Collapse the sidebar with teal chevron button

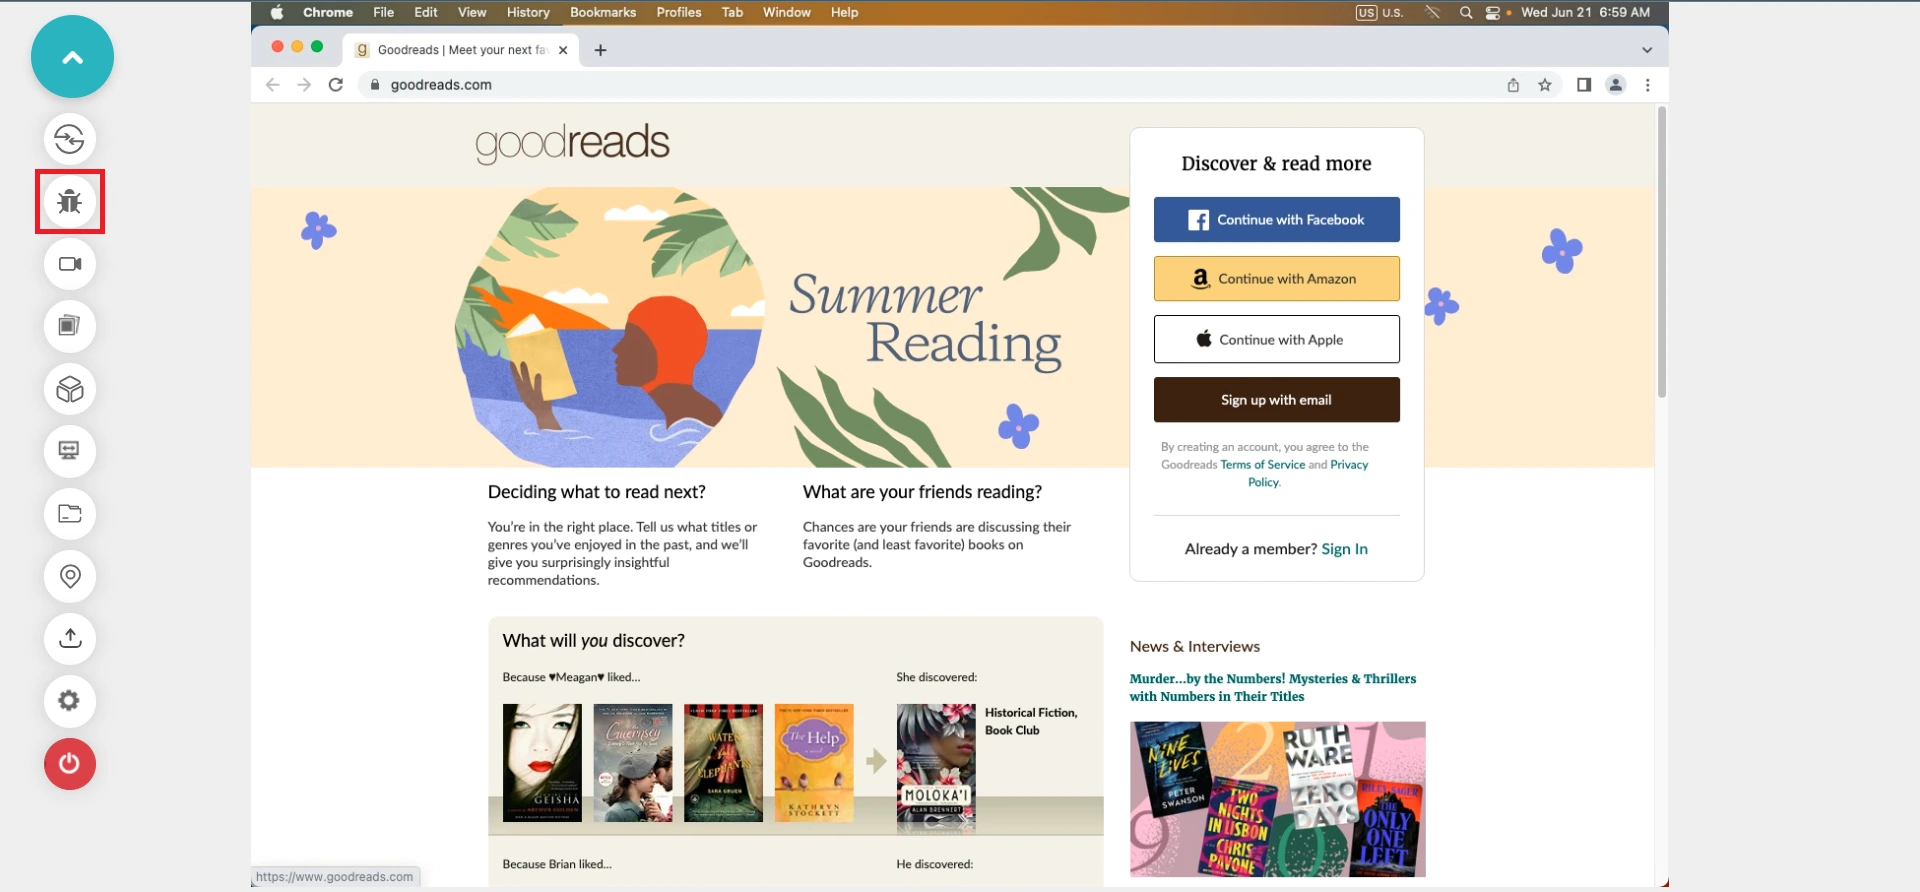(x=72, y=57)
